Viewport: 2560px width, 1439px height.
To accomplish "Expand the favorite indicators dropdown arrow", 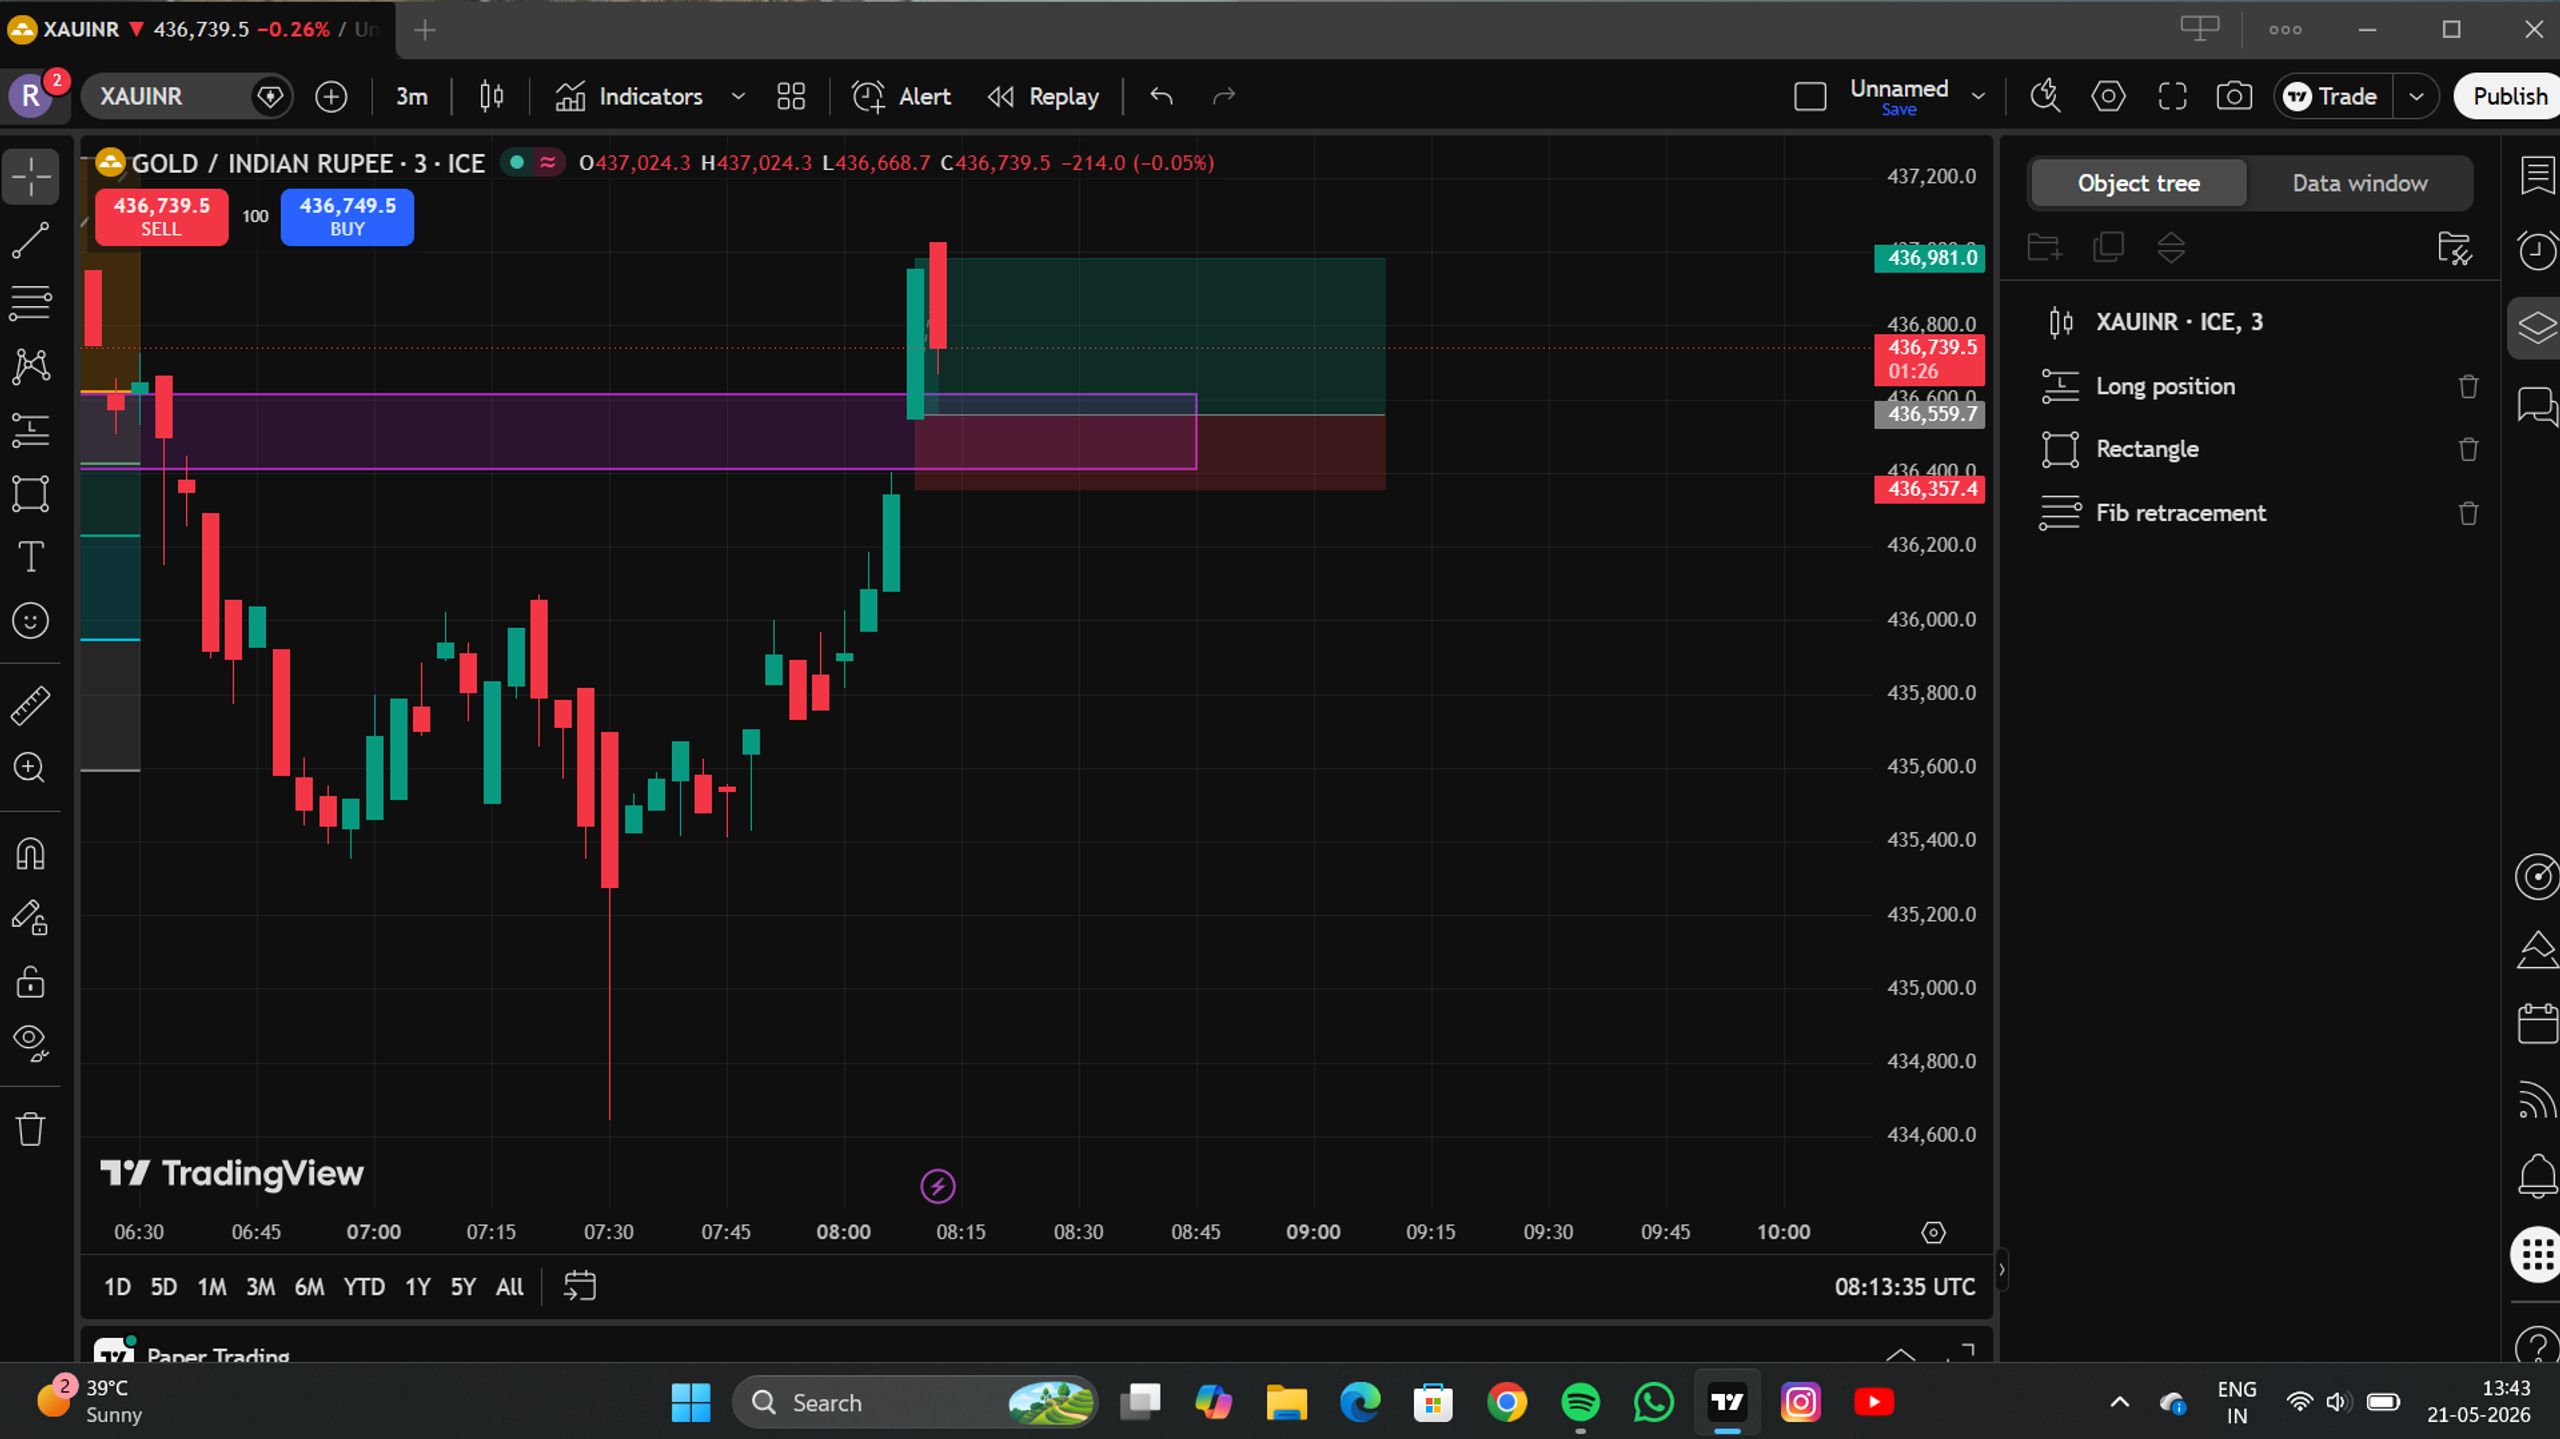I will (x=738, y=96).
